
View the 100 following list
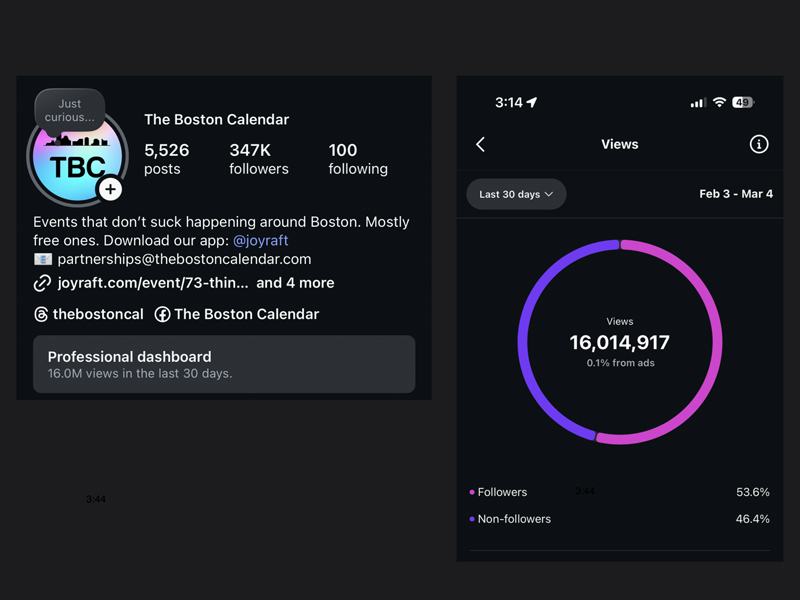pos(357,159)
